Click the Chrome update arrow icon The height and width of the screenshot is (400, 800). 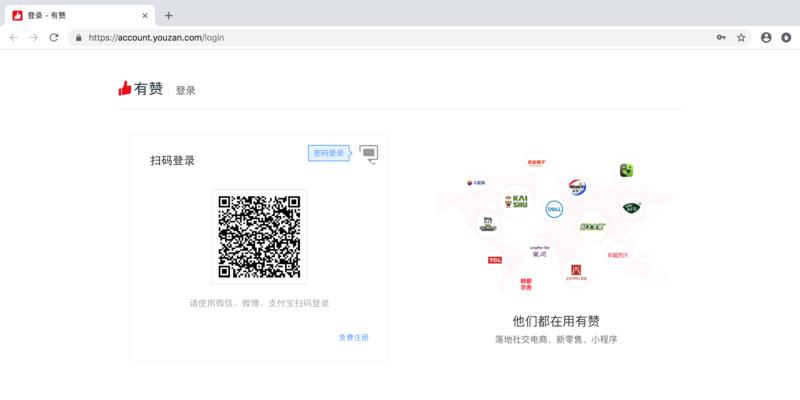tap(786, 37)
